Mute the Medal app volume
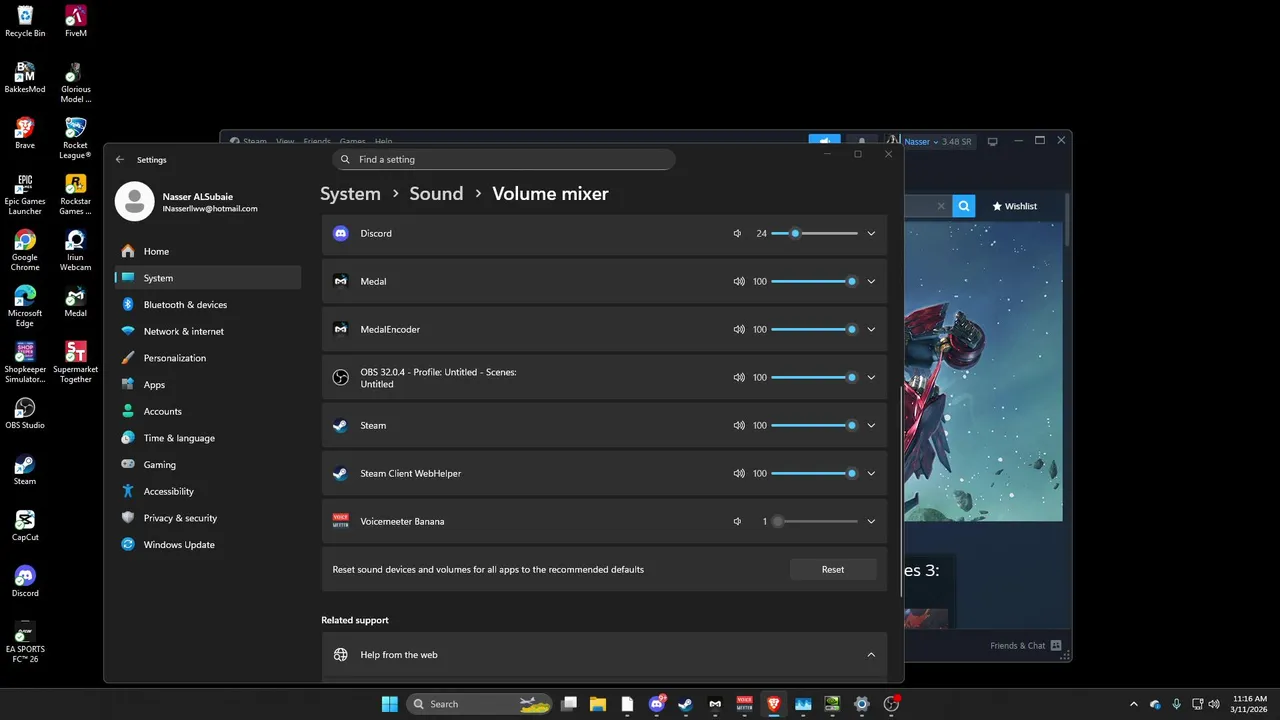This screenshot has width=1280, height=720. pos(739,281)
